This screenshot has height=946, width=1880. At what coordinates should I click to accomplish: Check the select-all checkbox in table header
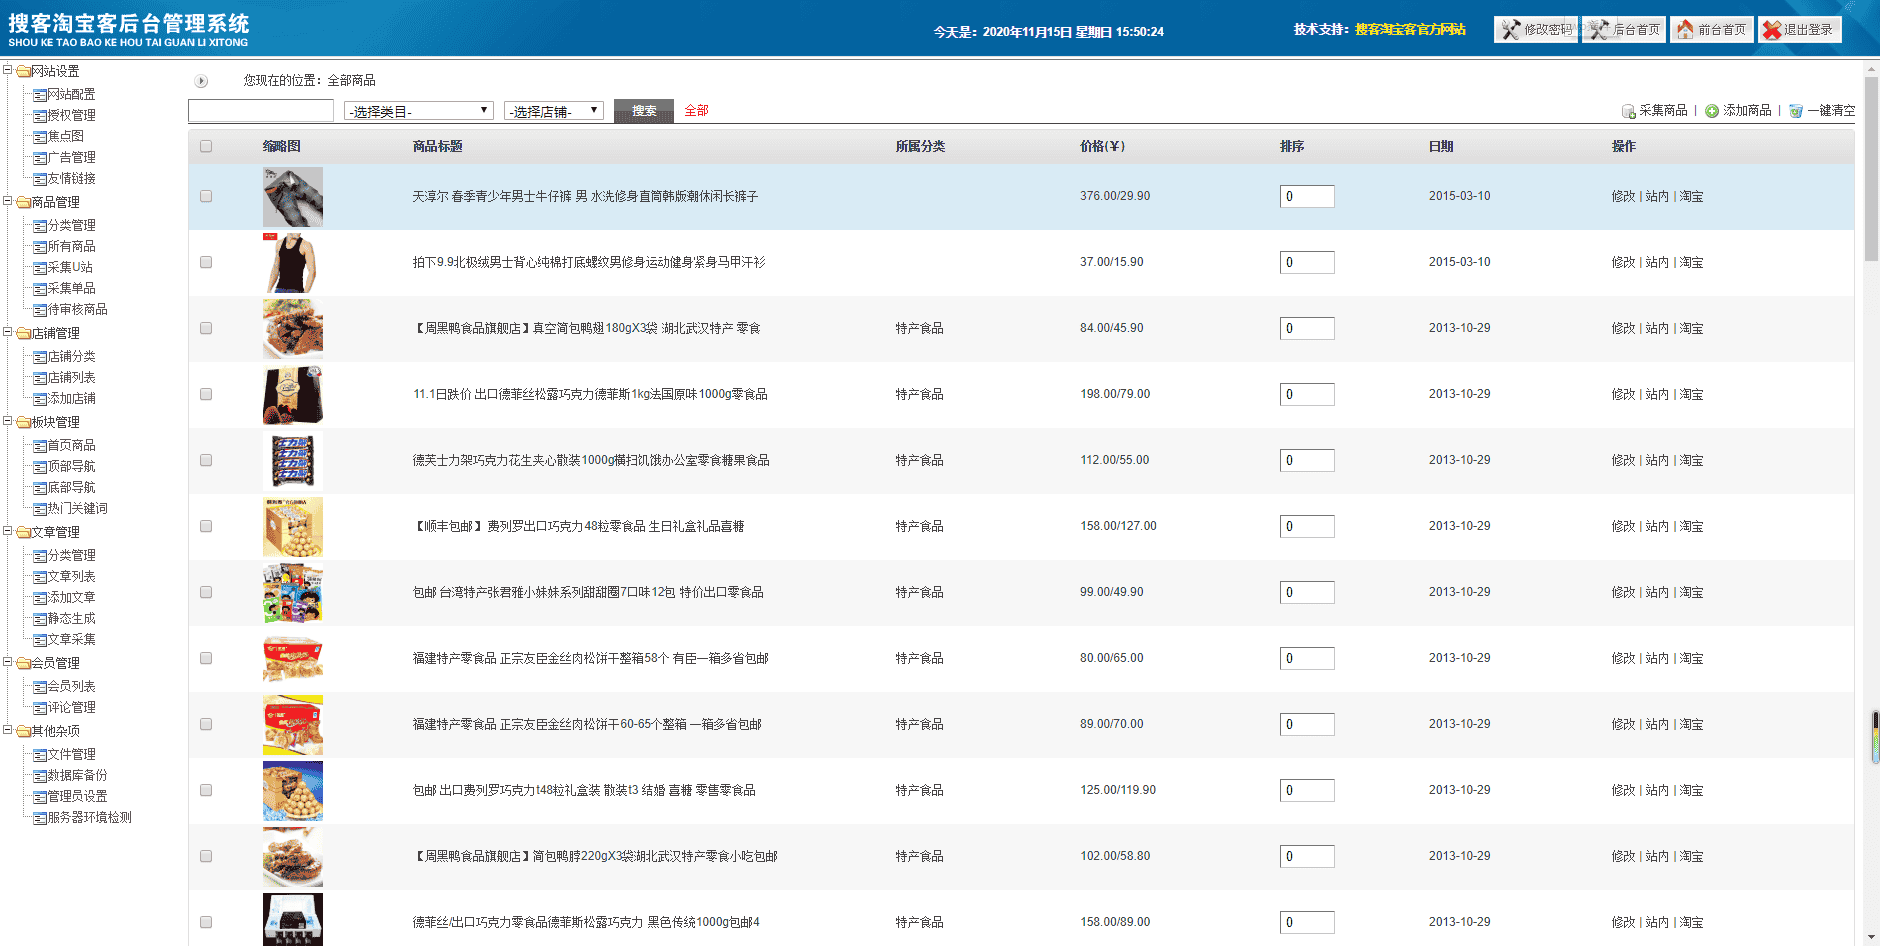[x=206, y=146]
